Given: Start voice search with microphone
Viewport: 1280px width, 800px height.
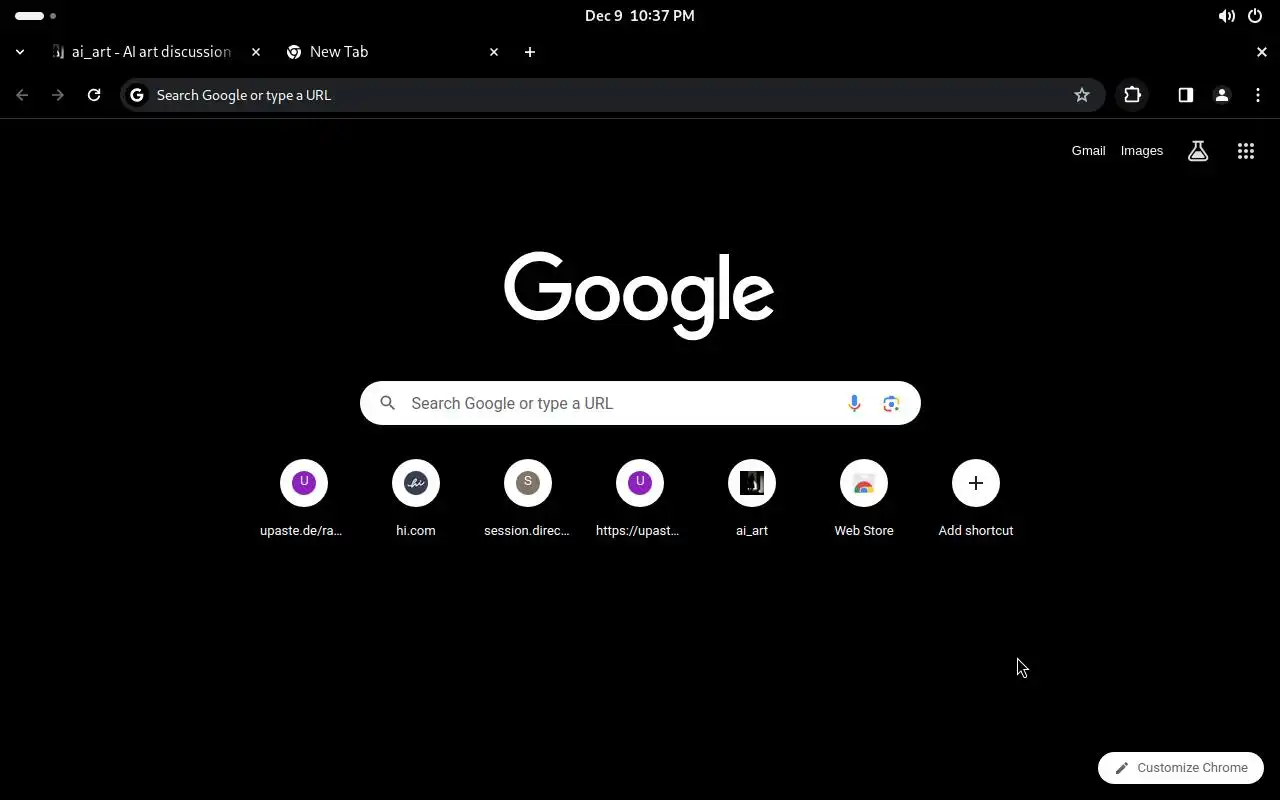Looking at the screenshot, I should [854, 403].
